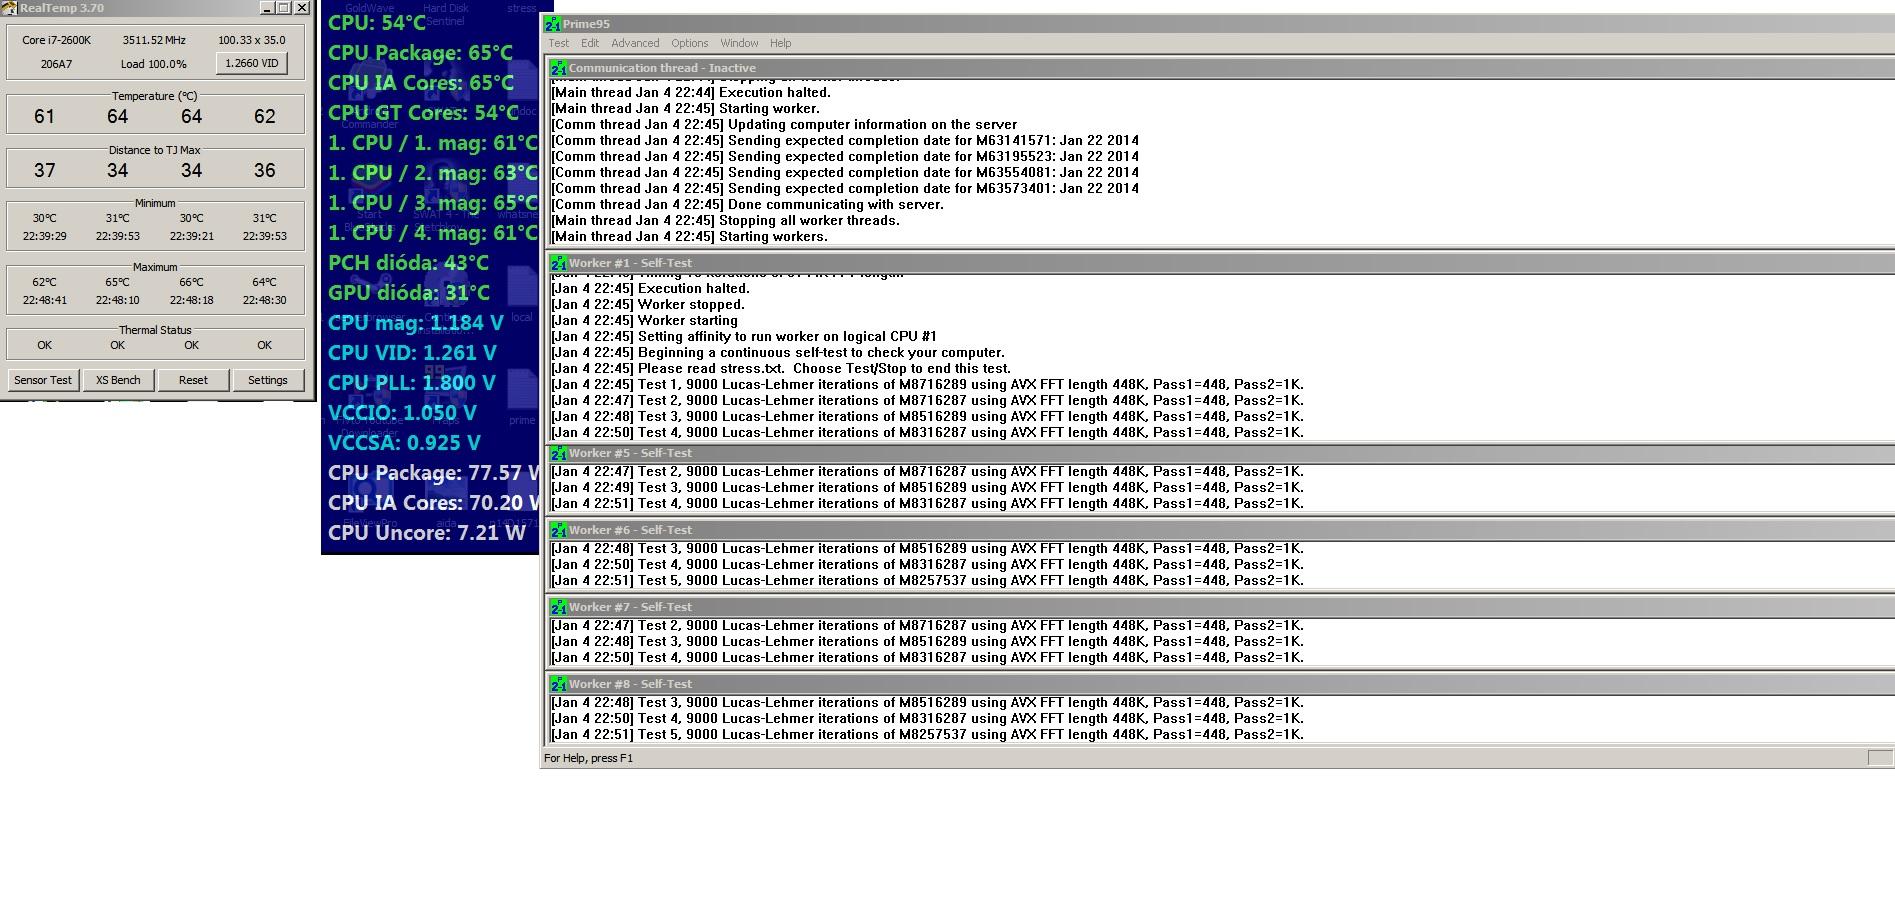Activate the Worker #6 - Self-Test title bar
Viewport: 1895px width, 915px height.
(x=1221, y=530)
